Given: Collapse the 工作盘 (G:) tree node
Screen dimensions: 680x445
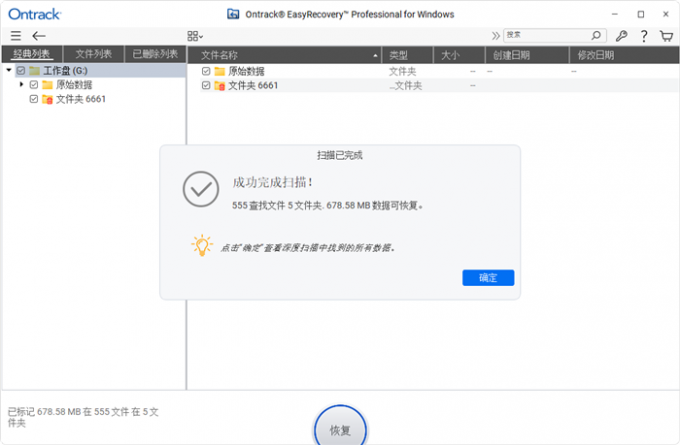Looking at the screenshot, I should (9, 70).
